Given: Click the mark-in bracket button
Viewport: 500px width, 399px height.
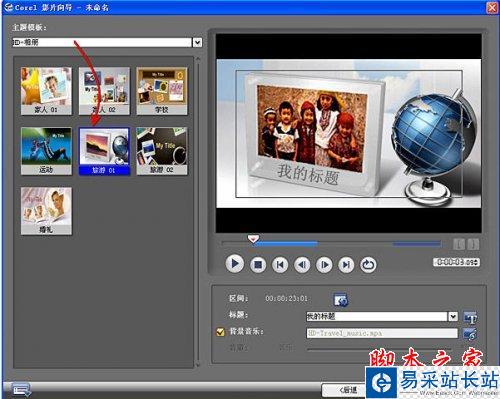Looking at the screenshot, I should coord(459,244).
